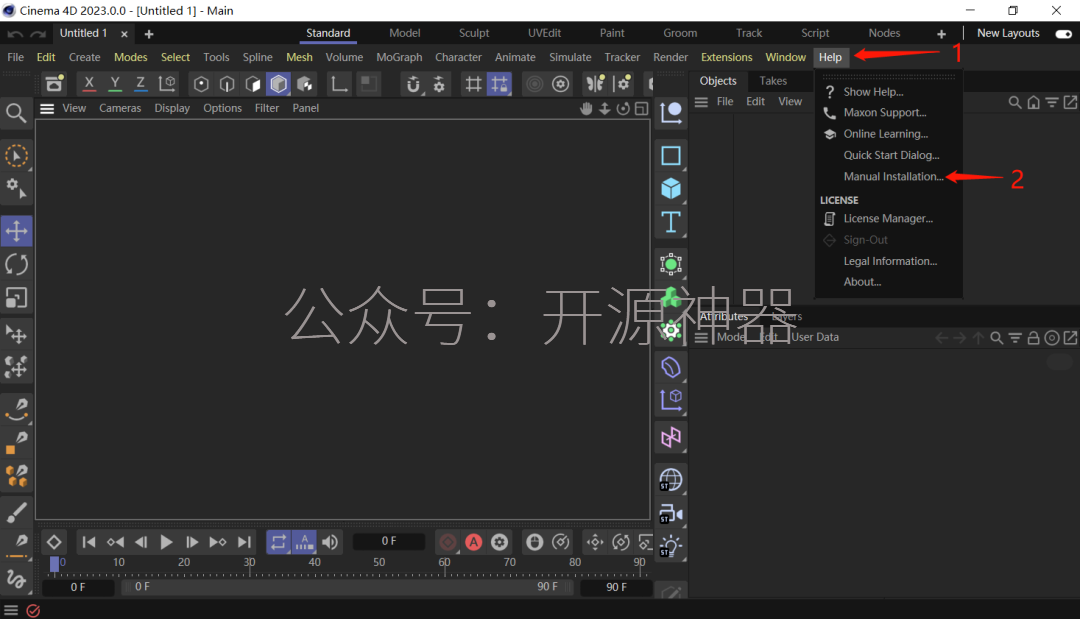Image resolution: width=1080 pixels, height=619 pixels.
Task: Click the Symmetry butterfly icon
Action: (595, 84)
